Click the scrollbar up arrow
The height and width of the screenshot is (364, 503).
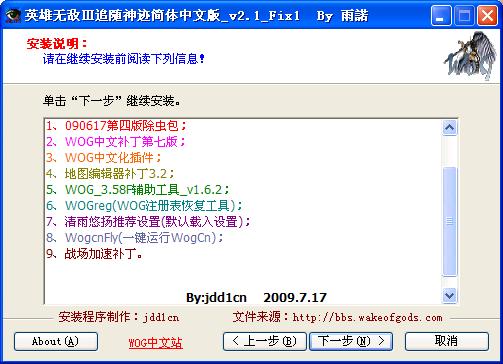coord(449,128)
